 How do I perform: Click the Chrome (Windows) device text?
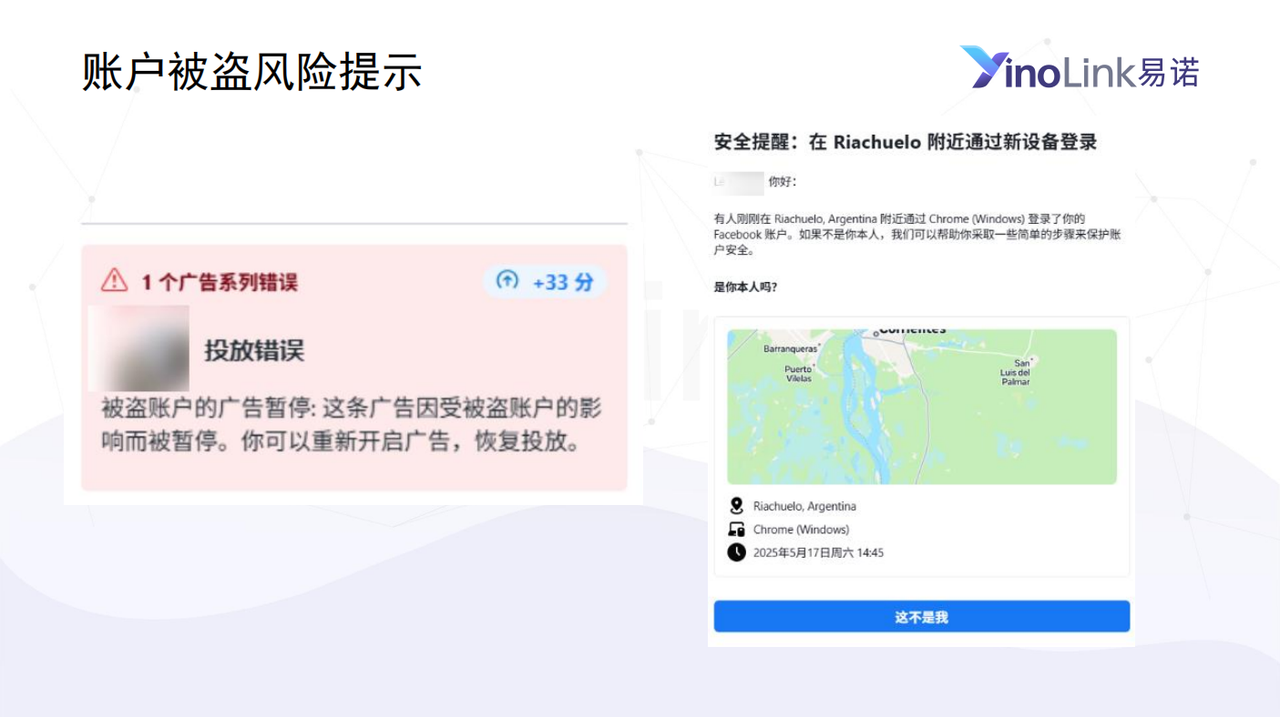point(801,530)
